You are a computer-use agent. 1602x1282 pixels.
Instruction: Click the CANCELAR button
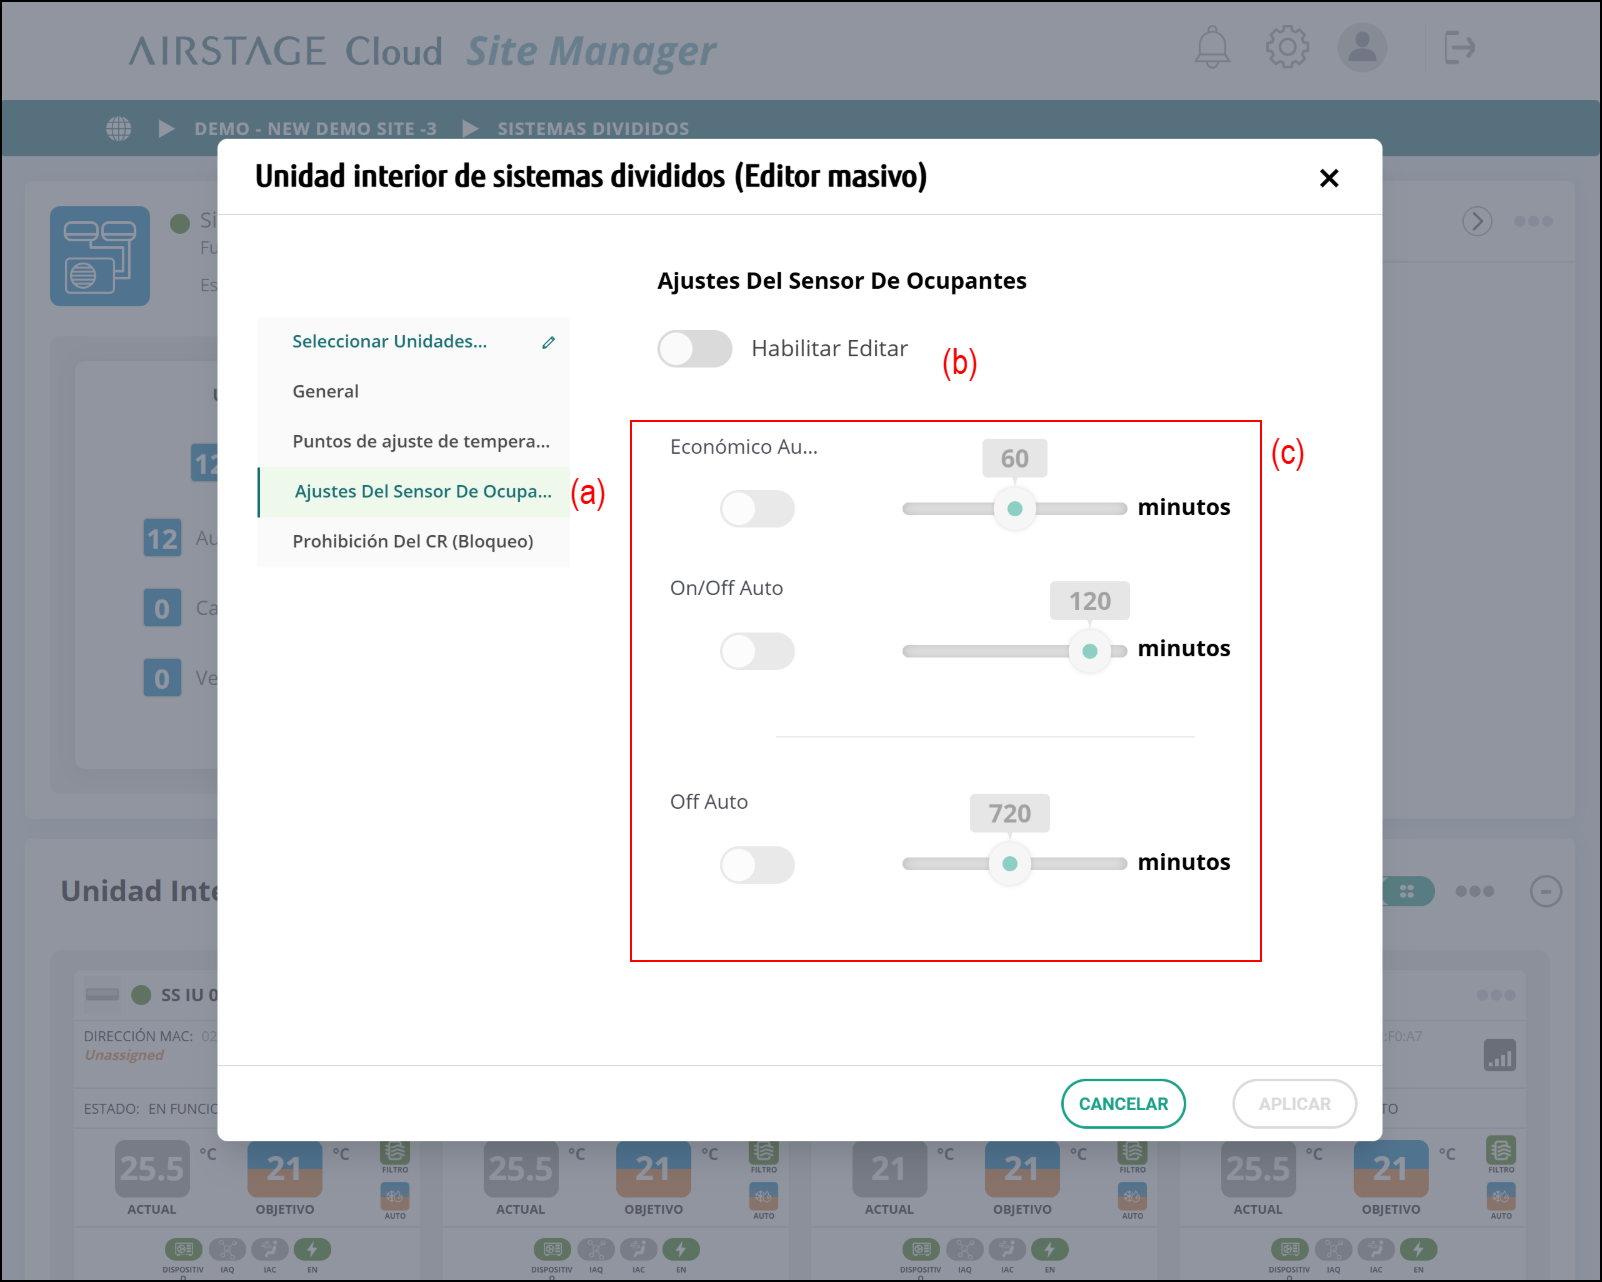click(x=1123, y=1104)
